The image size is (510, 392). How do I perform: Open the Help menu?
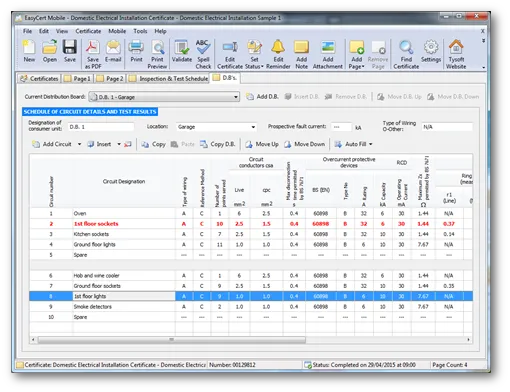[x=160, y=31]
